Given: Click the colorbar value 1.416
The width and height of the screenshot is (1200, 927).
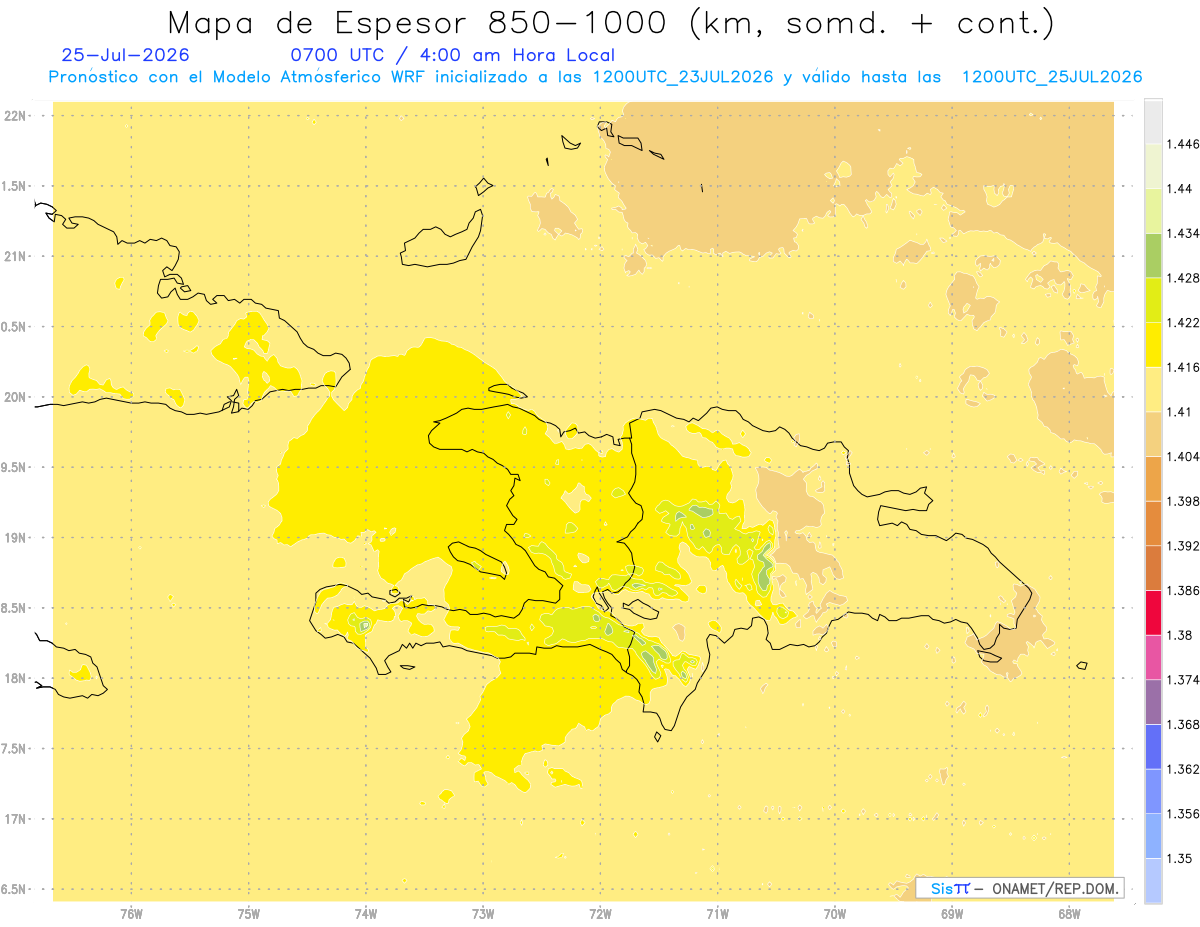Looking at the screenshot, I should [x=1182, y=367].
